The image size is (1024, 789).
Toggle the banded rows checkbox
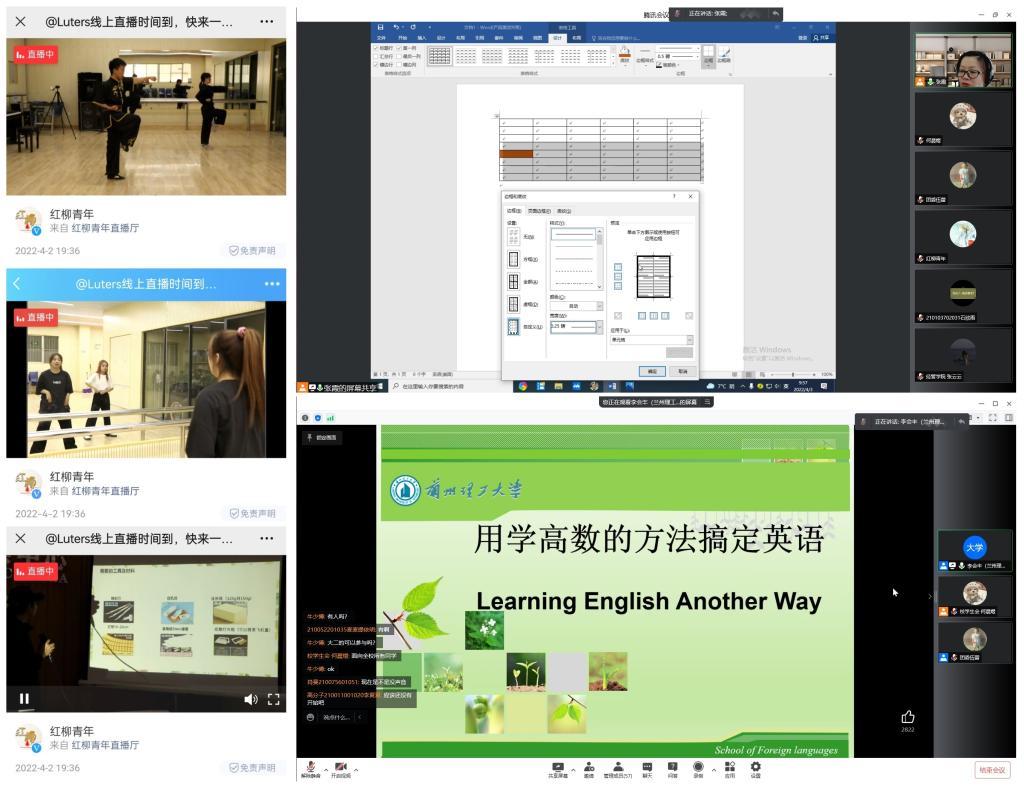[376, 64]
